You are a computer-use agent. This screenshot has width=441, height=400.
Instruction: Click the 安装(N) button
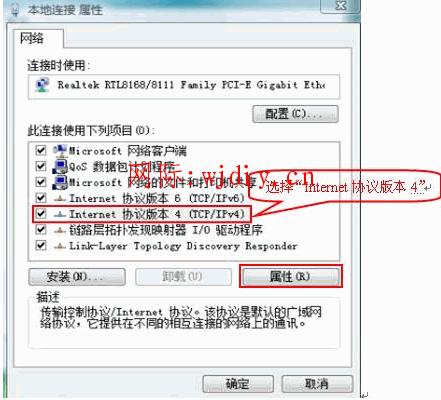[x=77, y=277]
